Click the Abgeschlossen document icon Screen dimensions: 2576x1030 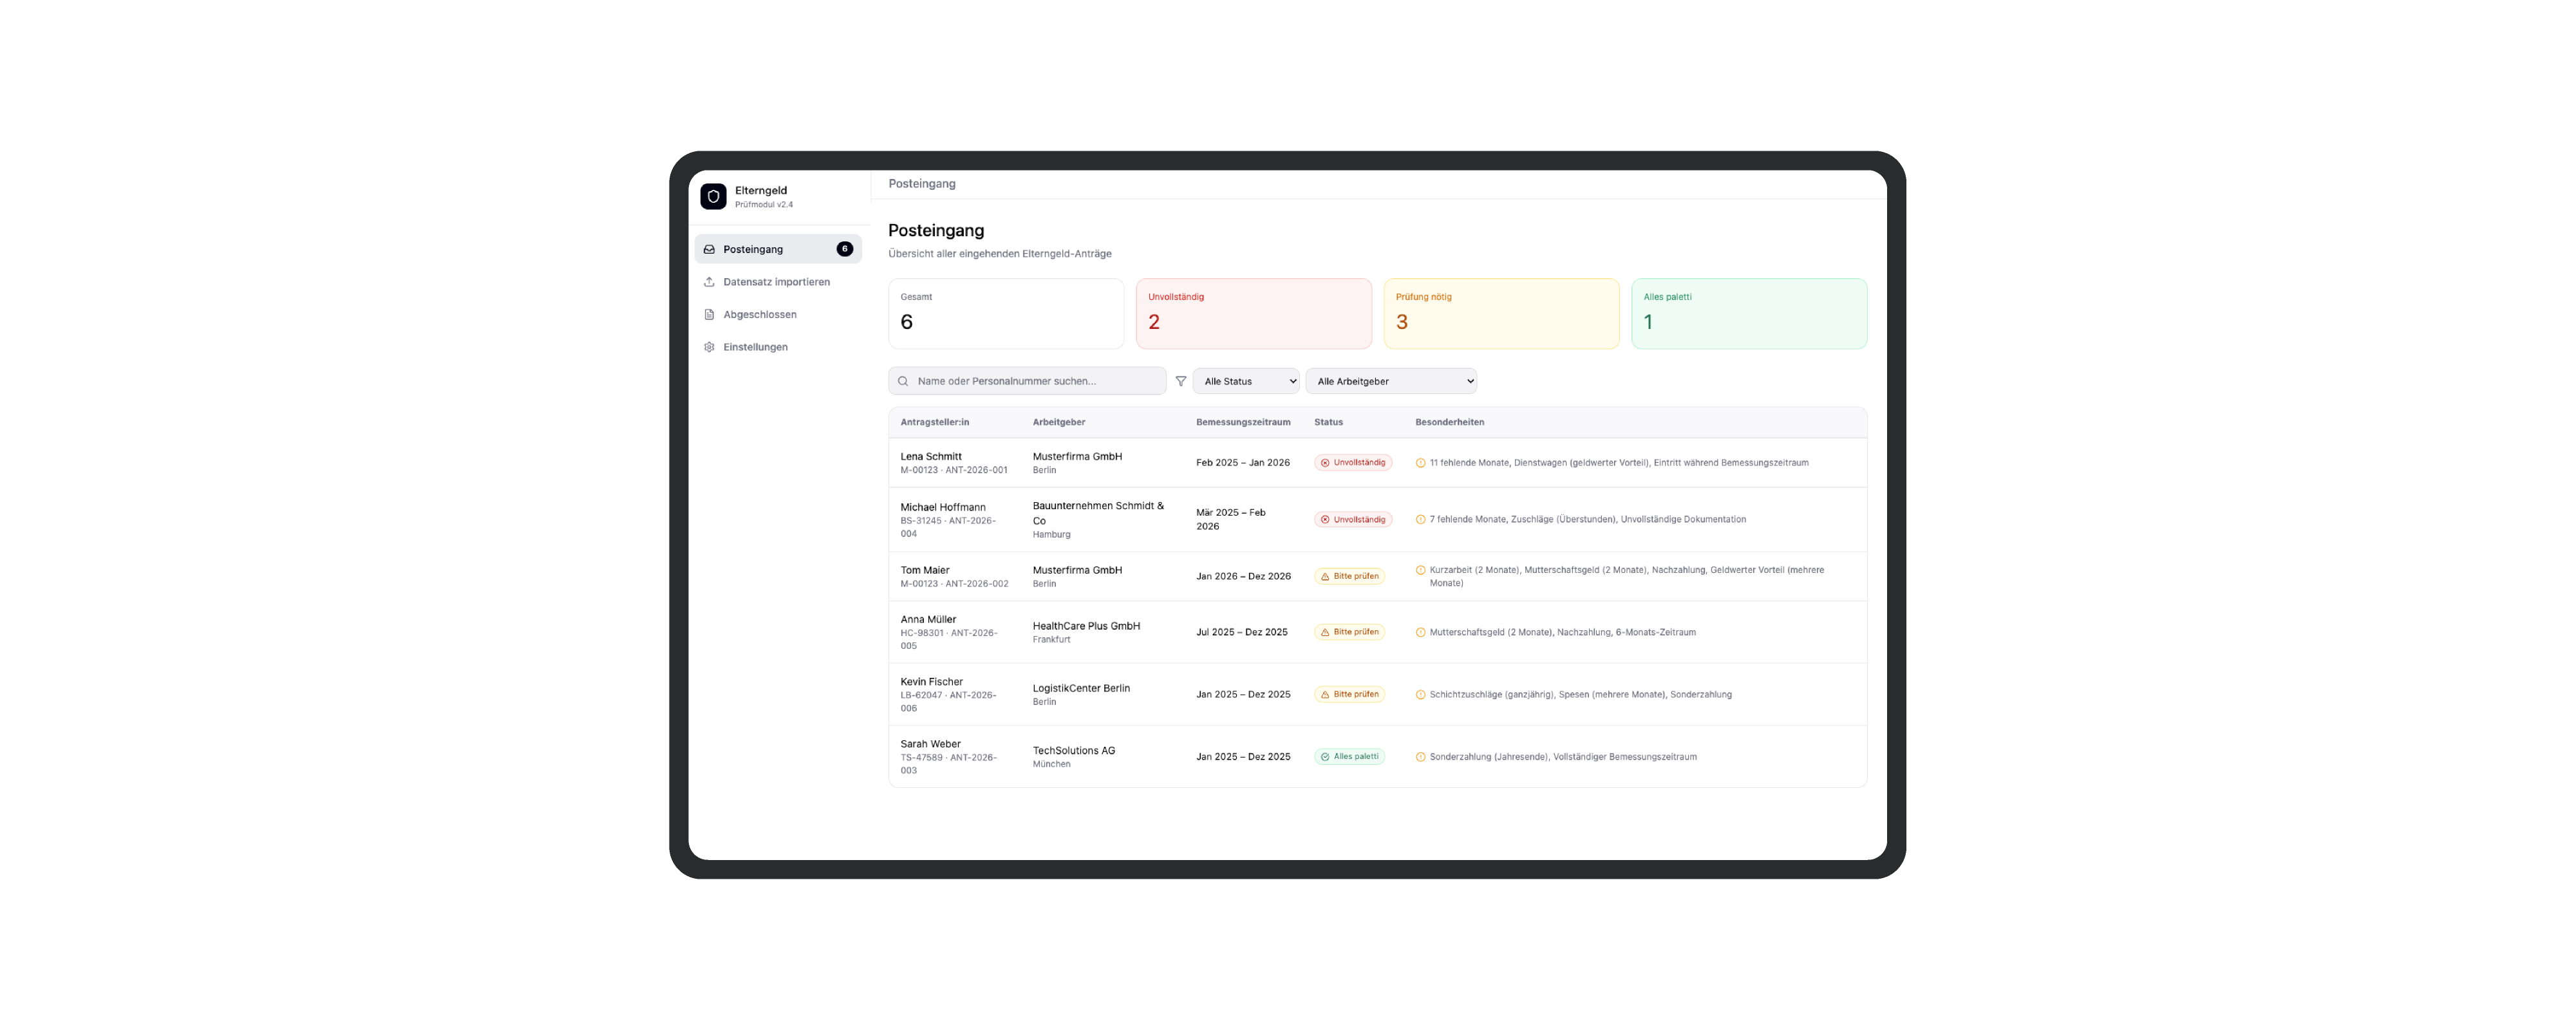[710, 314]
